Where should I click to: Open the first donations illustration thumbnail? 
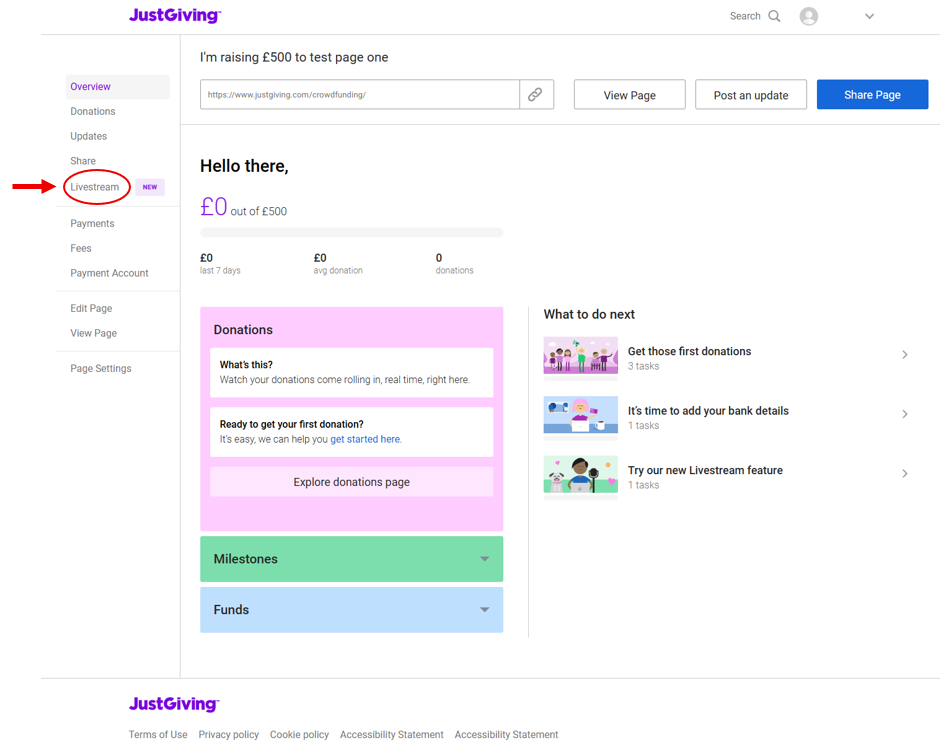click(580, 357)
